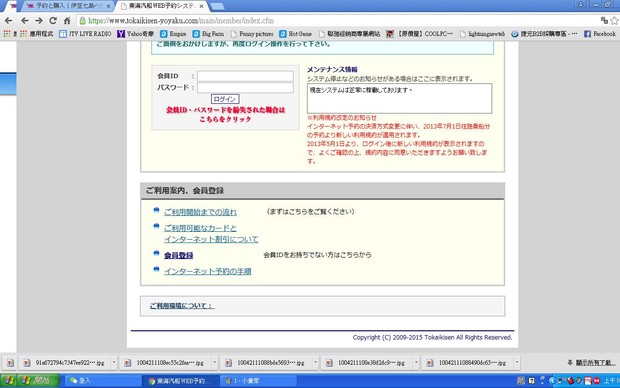Switch to 東海汽船WEB予約 taskbar window
The image size is (620, 388).
(x=180, y=381)
